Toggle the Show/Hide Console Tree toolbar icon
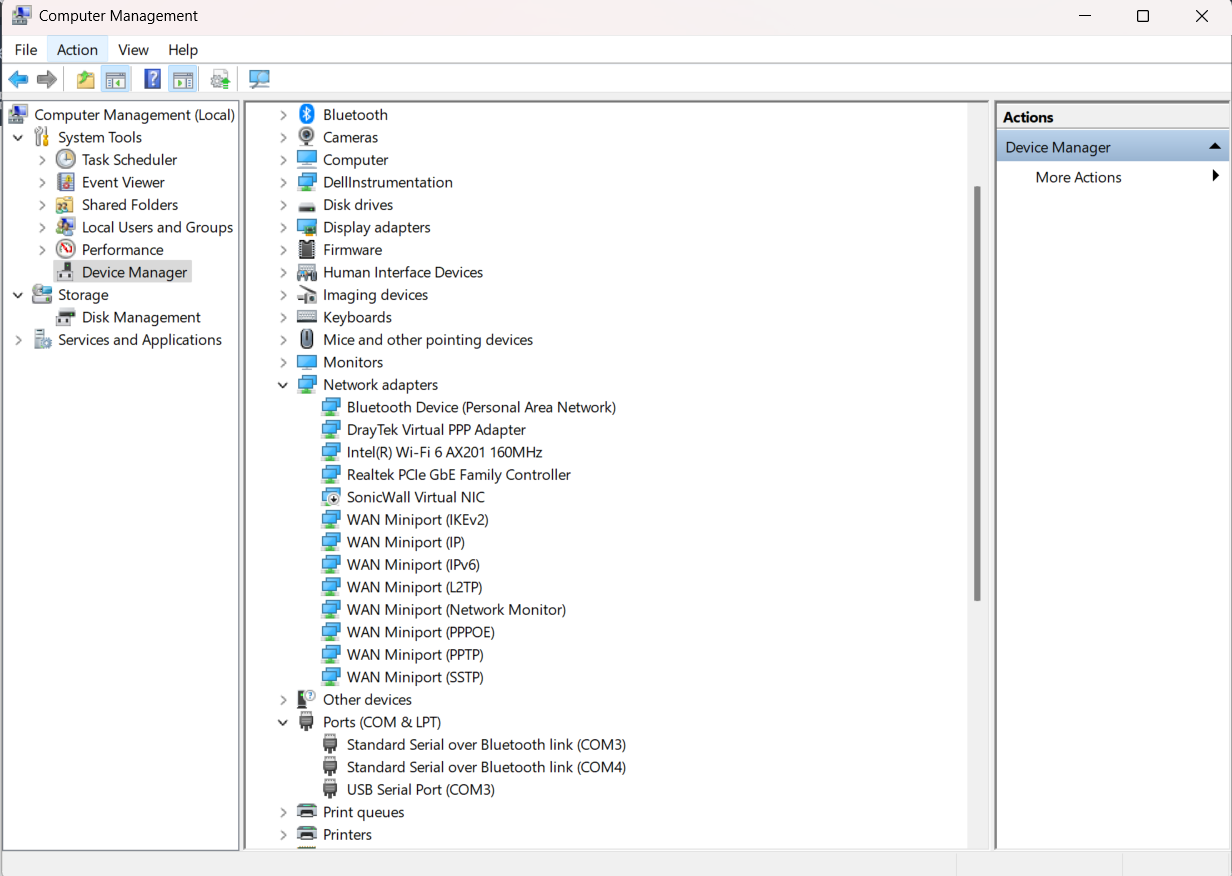Screen dimensions: 1232x876 pyautogui.click(x=116, y=79)
